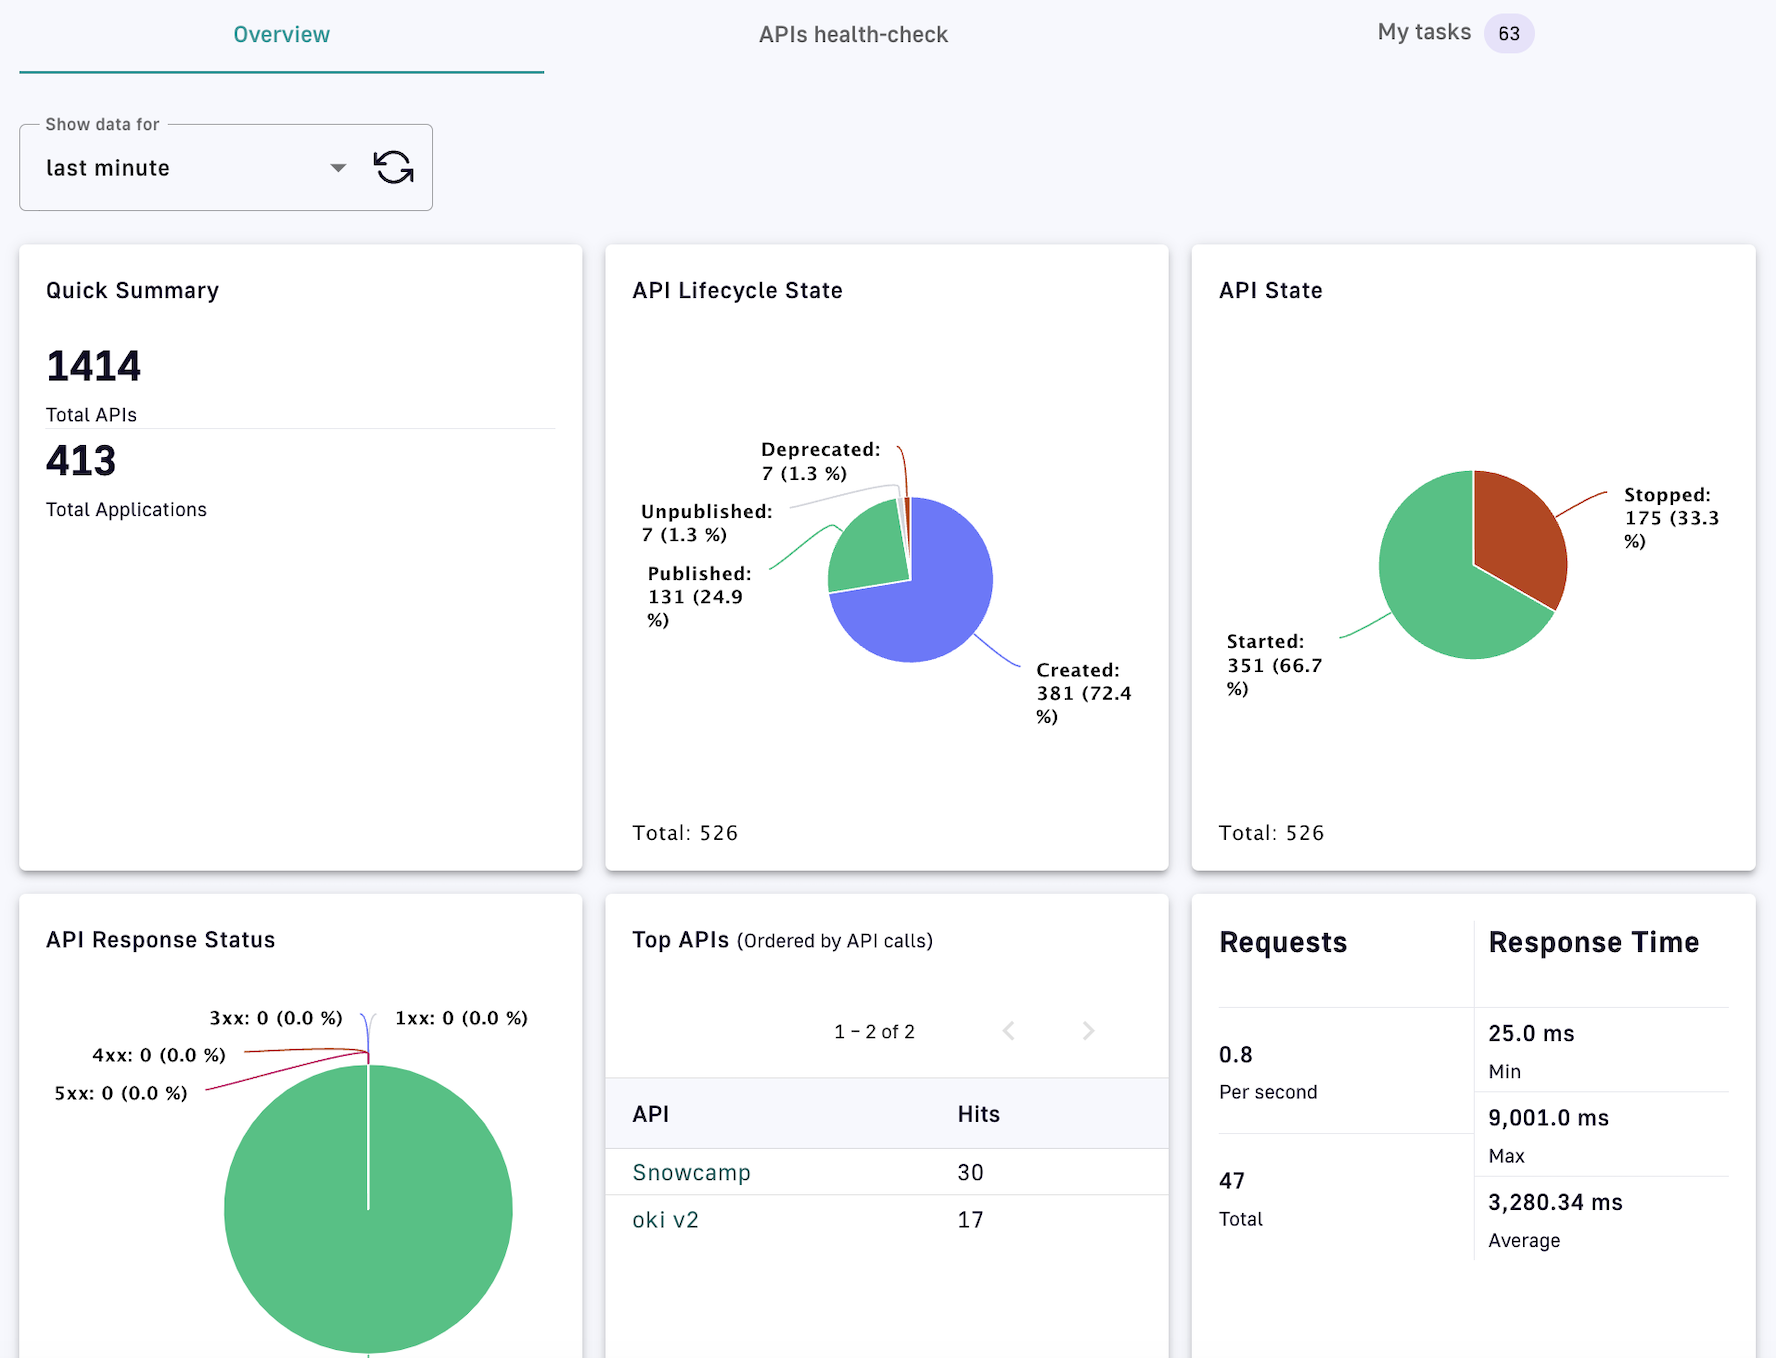Click the Hits column header
1776x1358 pixels.
pos(978,1114)
